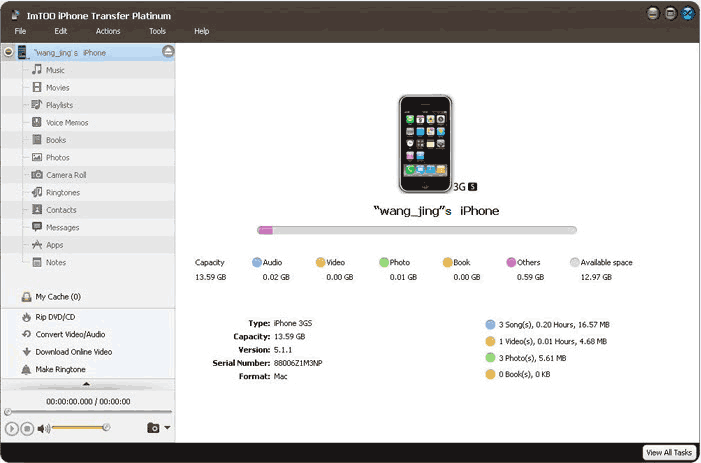Click the play button in the player
Screen dimensions: 701x463
point(12,429)
